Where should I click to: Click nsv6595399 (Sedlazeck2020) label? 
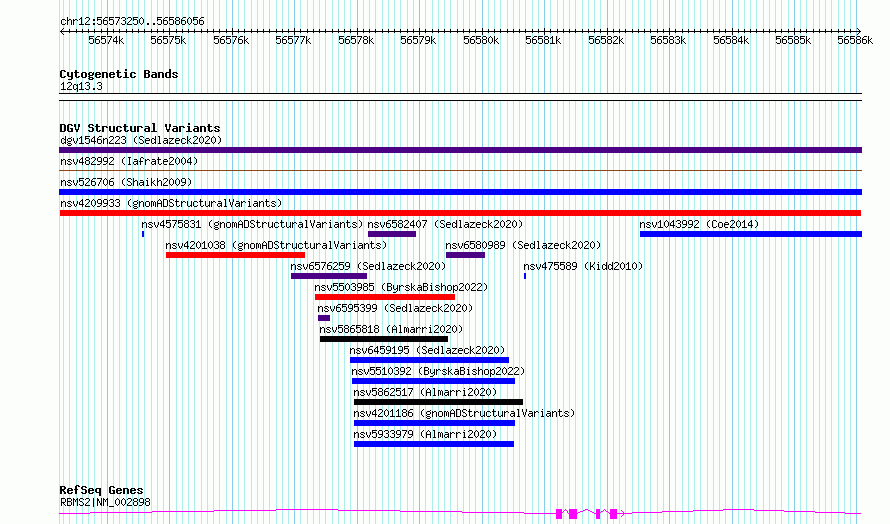click(x=395, y=308)
